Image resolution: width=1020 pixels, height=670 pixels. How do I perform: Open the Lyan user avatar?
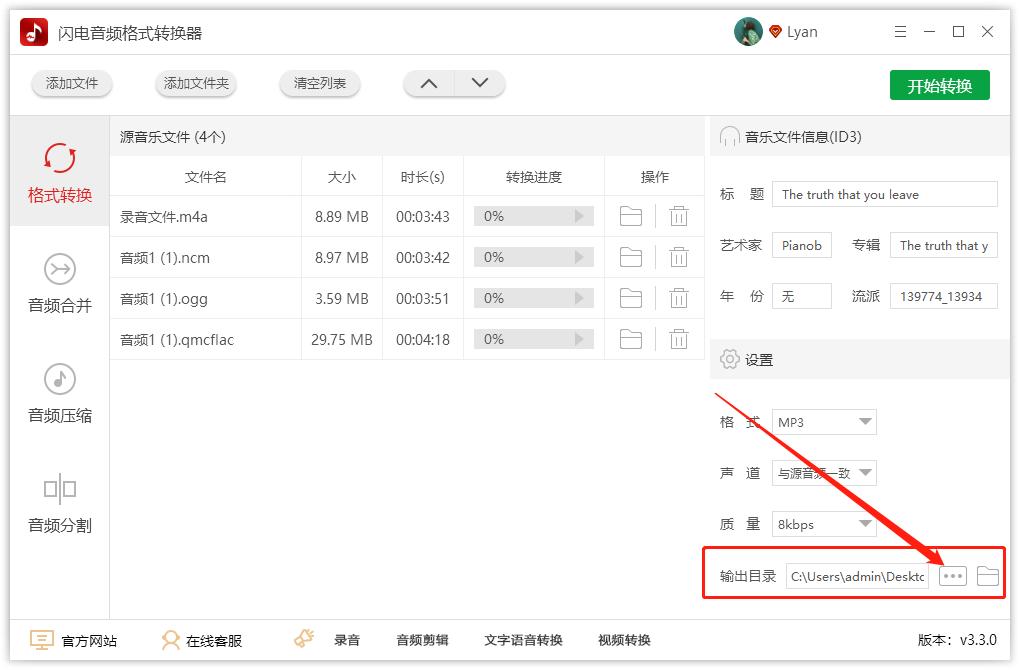[x=748, y=32]
